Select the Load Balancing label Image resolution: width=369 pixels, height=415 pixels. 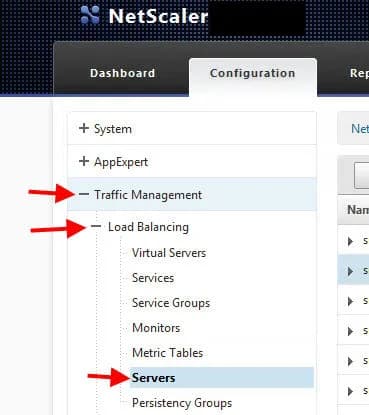148,227
